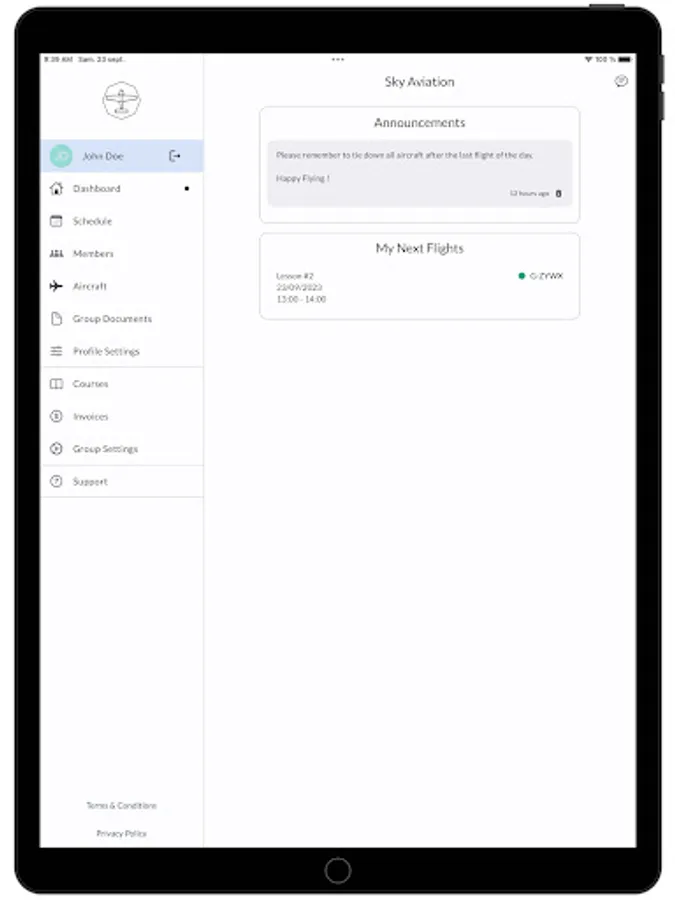675x900 pixels.
Task: Select the John Doe profile row
Action: point(122,156)
